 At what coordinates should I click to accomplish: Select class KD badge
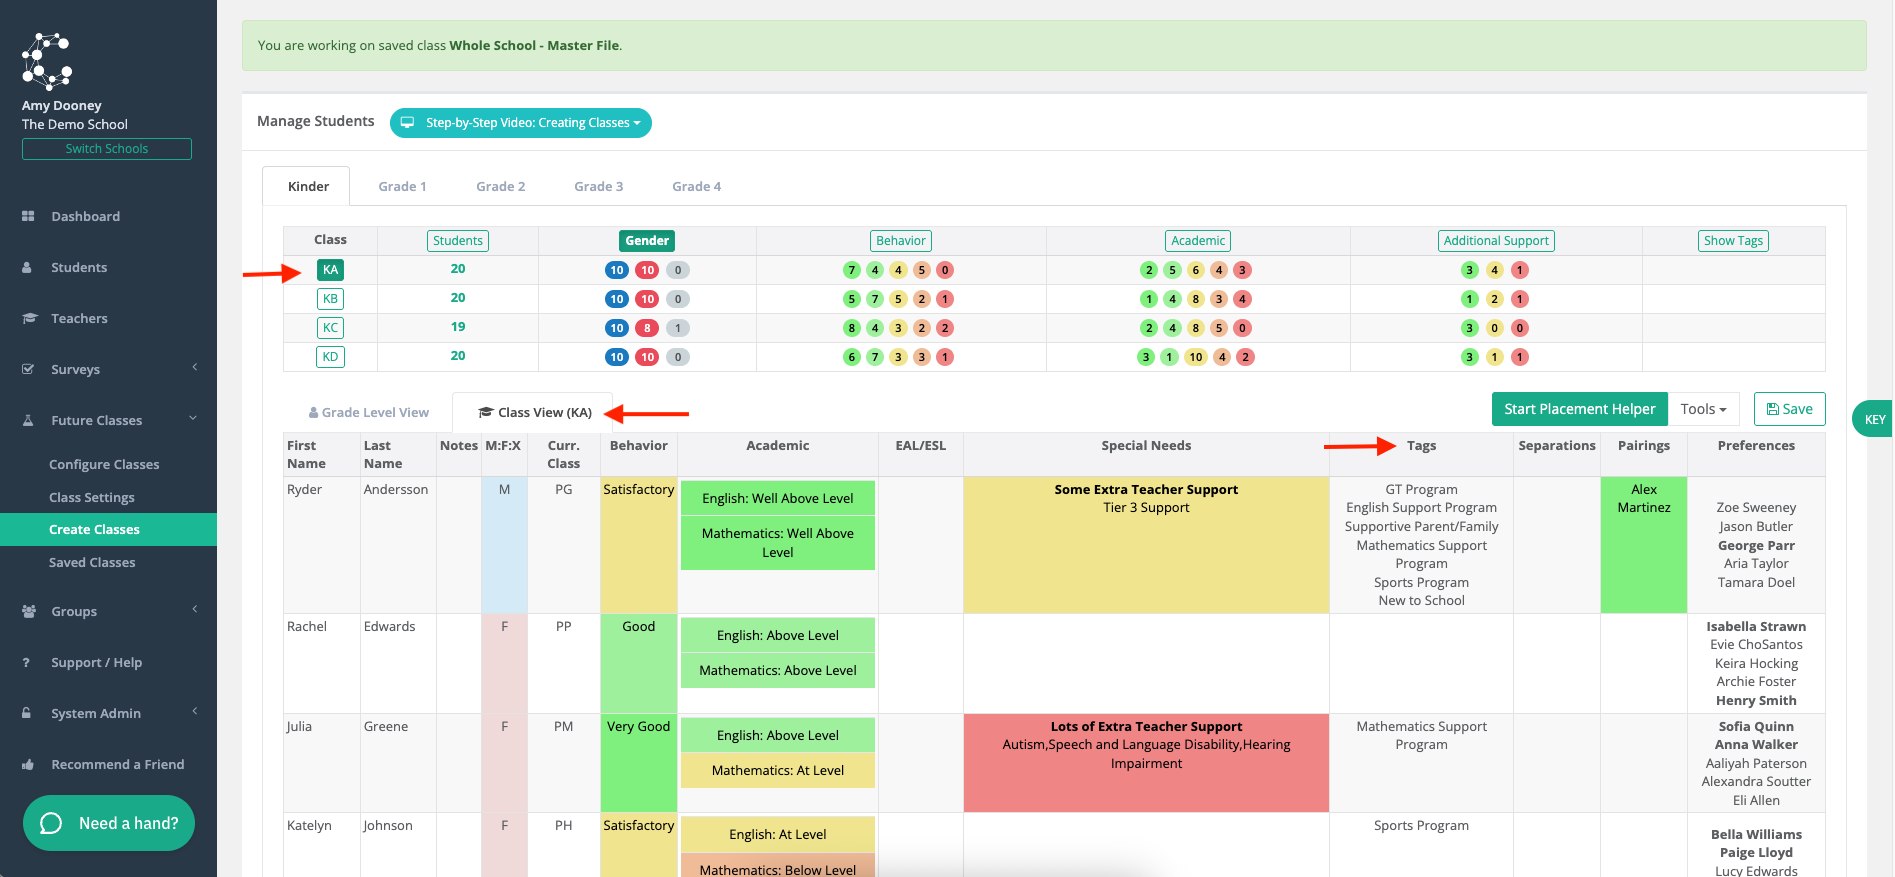click(330, 357)
